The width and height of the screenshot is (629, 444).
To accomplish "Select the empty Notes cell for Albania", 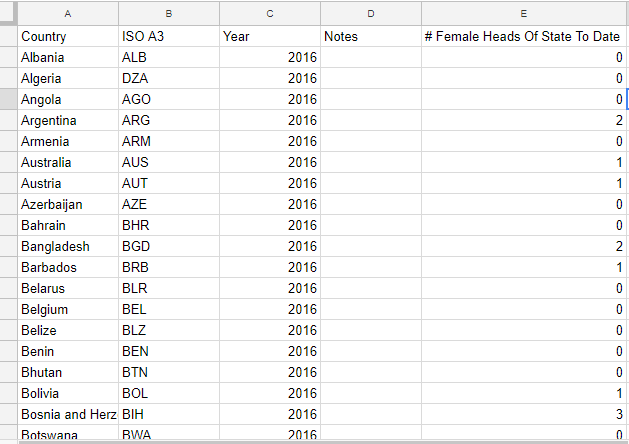I will click(x=371, y=57).
